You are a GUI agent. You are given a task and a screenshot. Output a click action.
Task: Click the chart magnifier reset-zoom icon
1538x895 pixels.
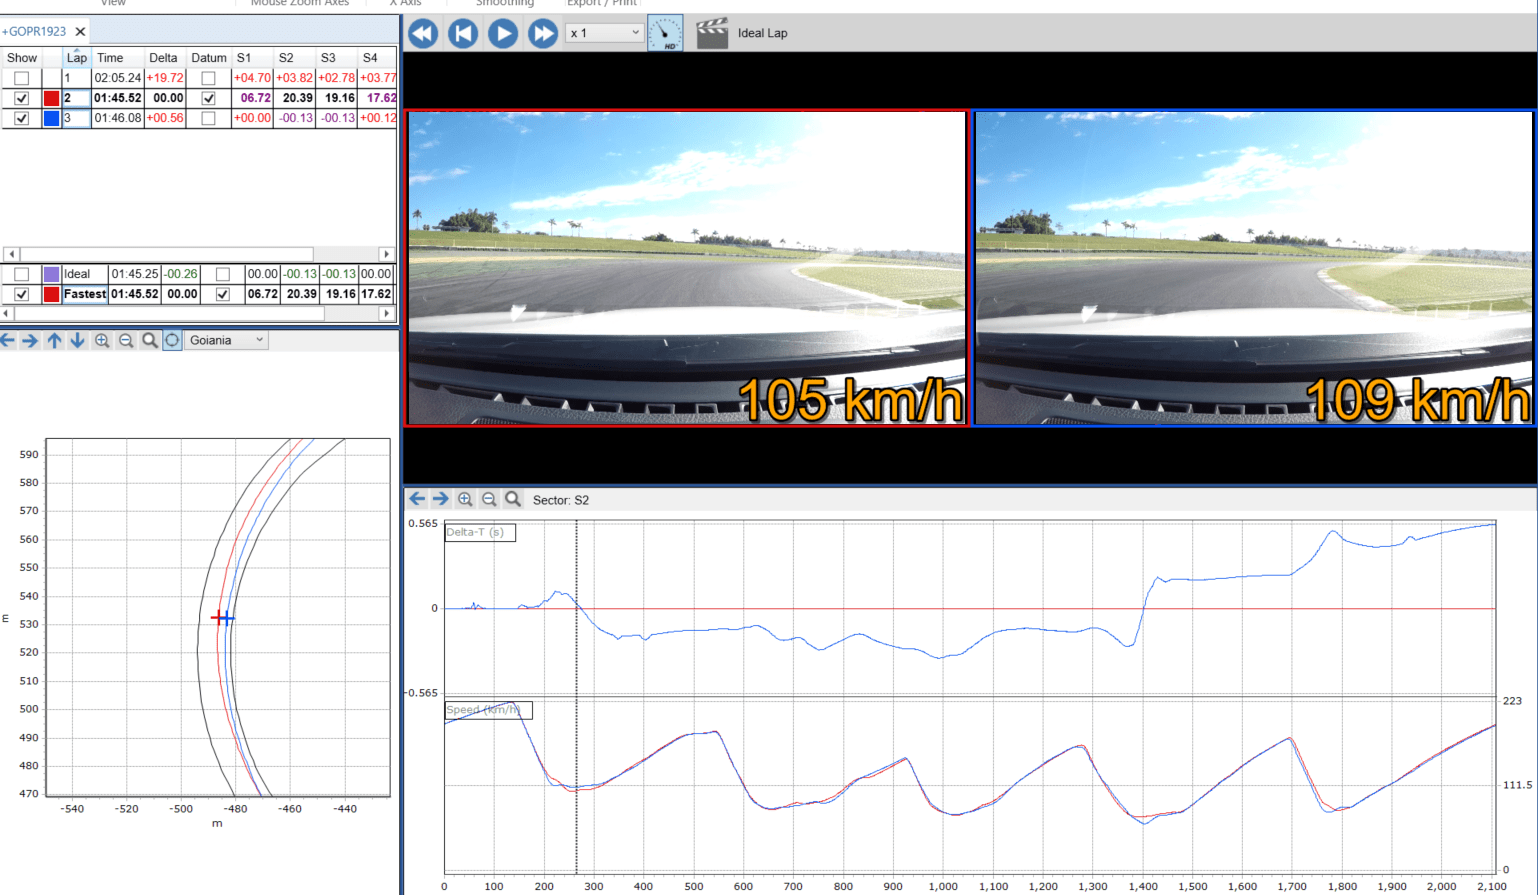click(x=513, y=499)
